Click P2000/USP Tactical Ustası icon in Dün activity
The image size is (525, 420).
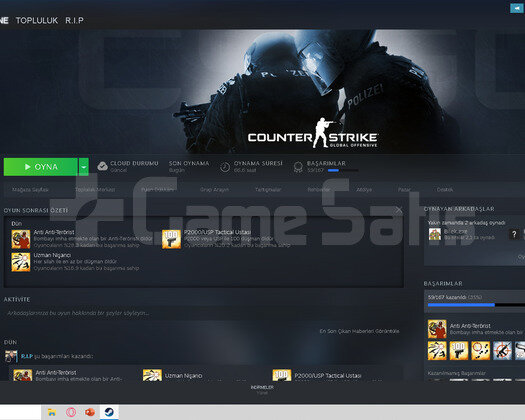[282, 375]
